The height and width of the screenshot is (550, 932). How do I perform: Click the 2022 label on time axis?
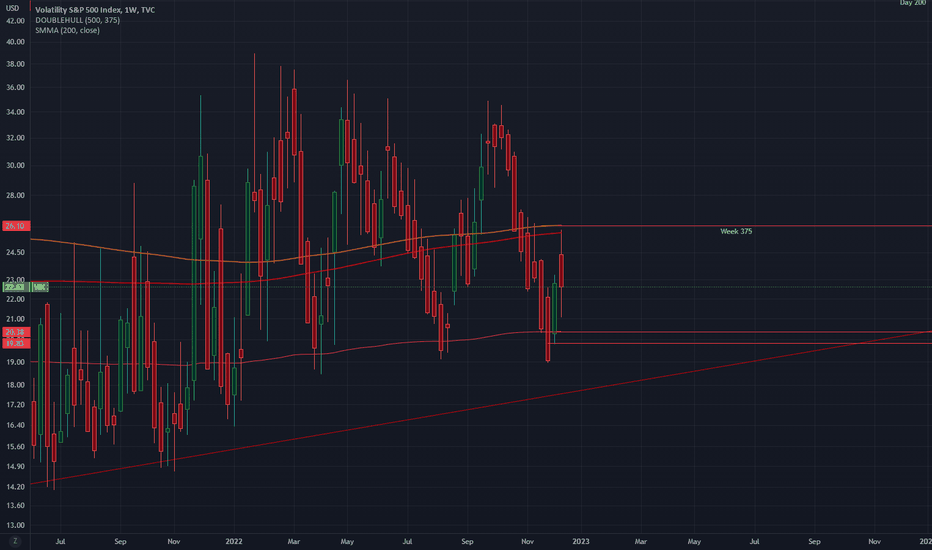pos(234,542)
